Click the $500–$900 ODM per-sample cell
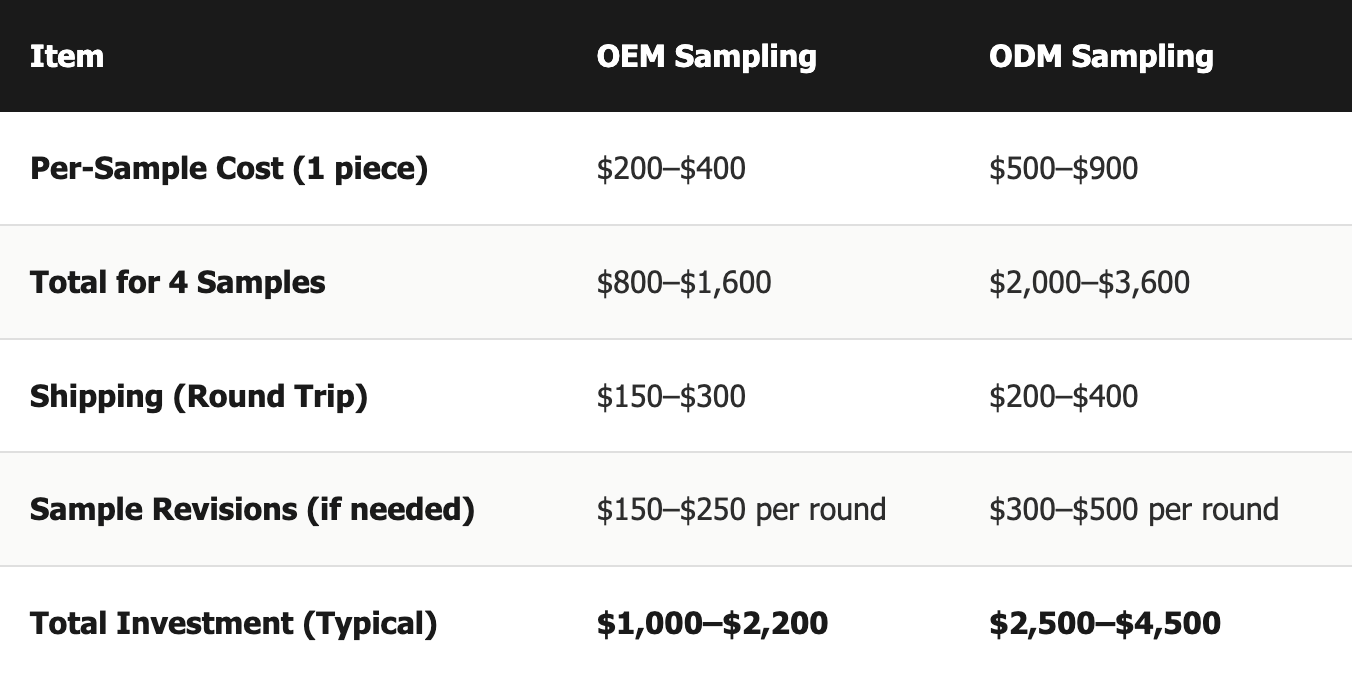Image resolution: width=1352 pixels, height=680 pixels. point(1063,169)
